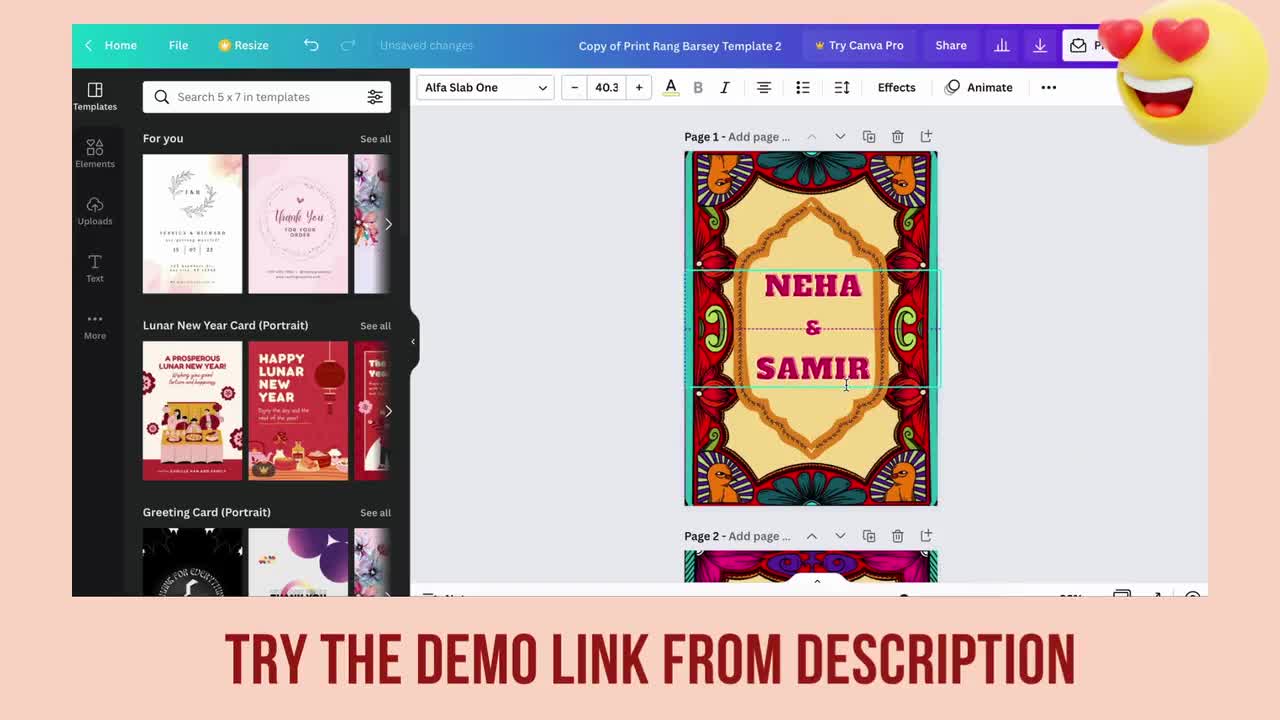
Task: Redo the last action
Action: coord(348,45)
